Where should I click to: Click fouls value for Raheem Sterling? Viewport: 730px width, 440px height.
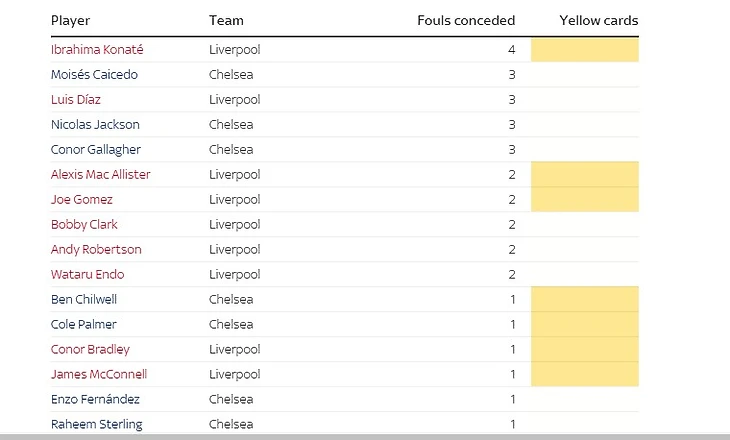[511, 424]
